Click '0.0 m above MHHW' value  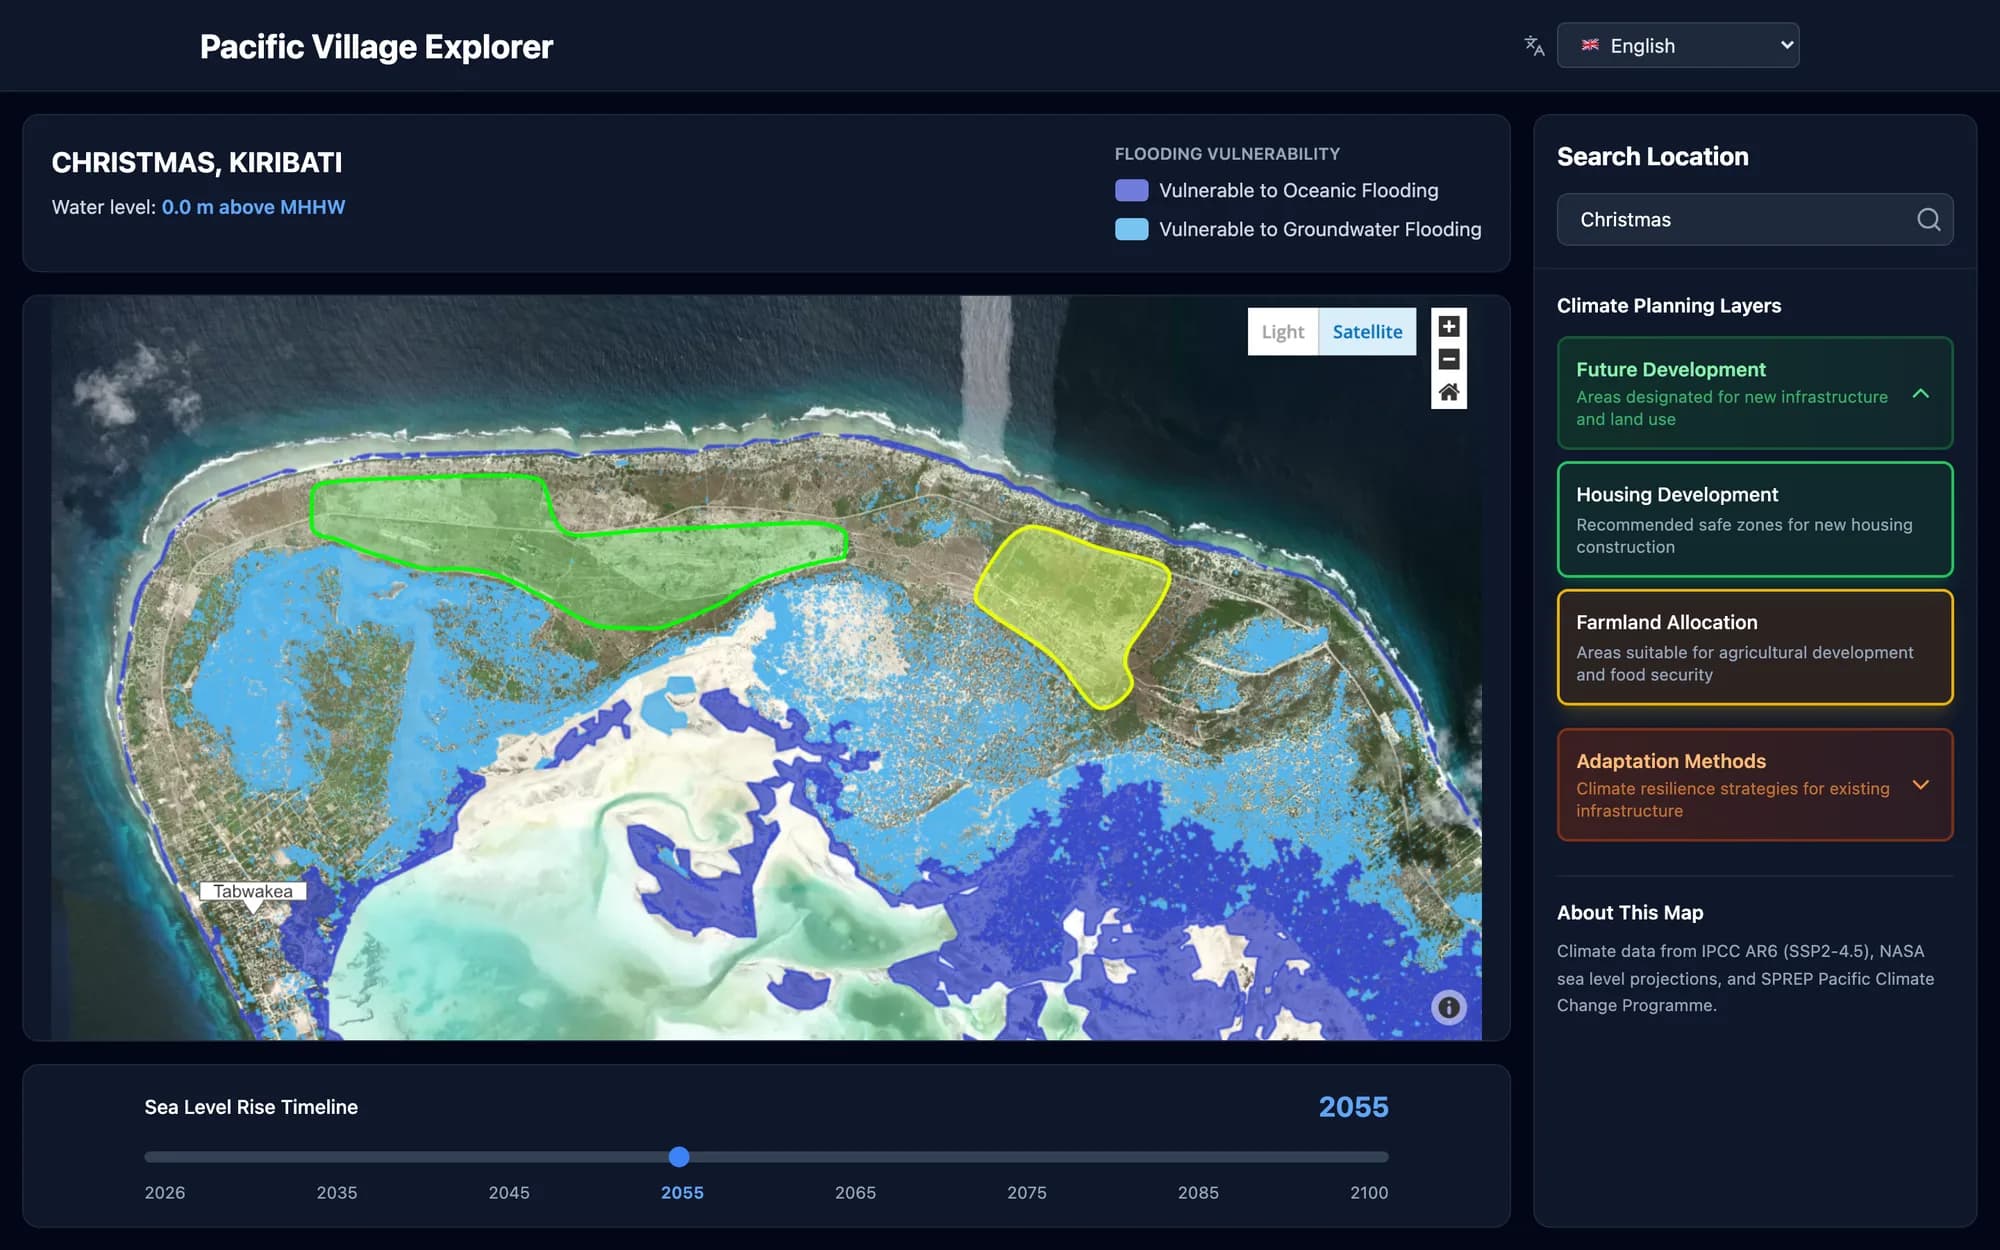click(253, 207)
